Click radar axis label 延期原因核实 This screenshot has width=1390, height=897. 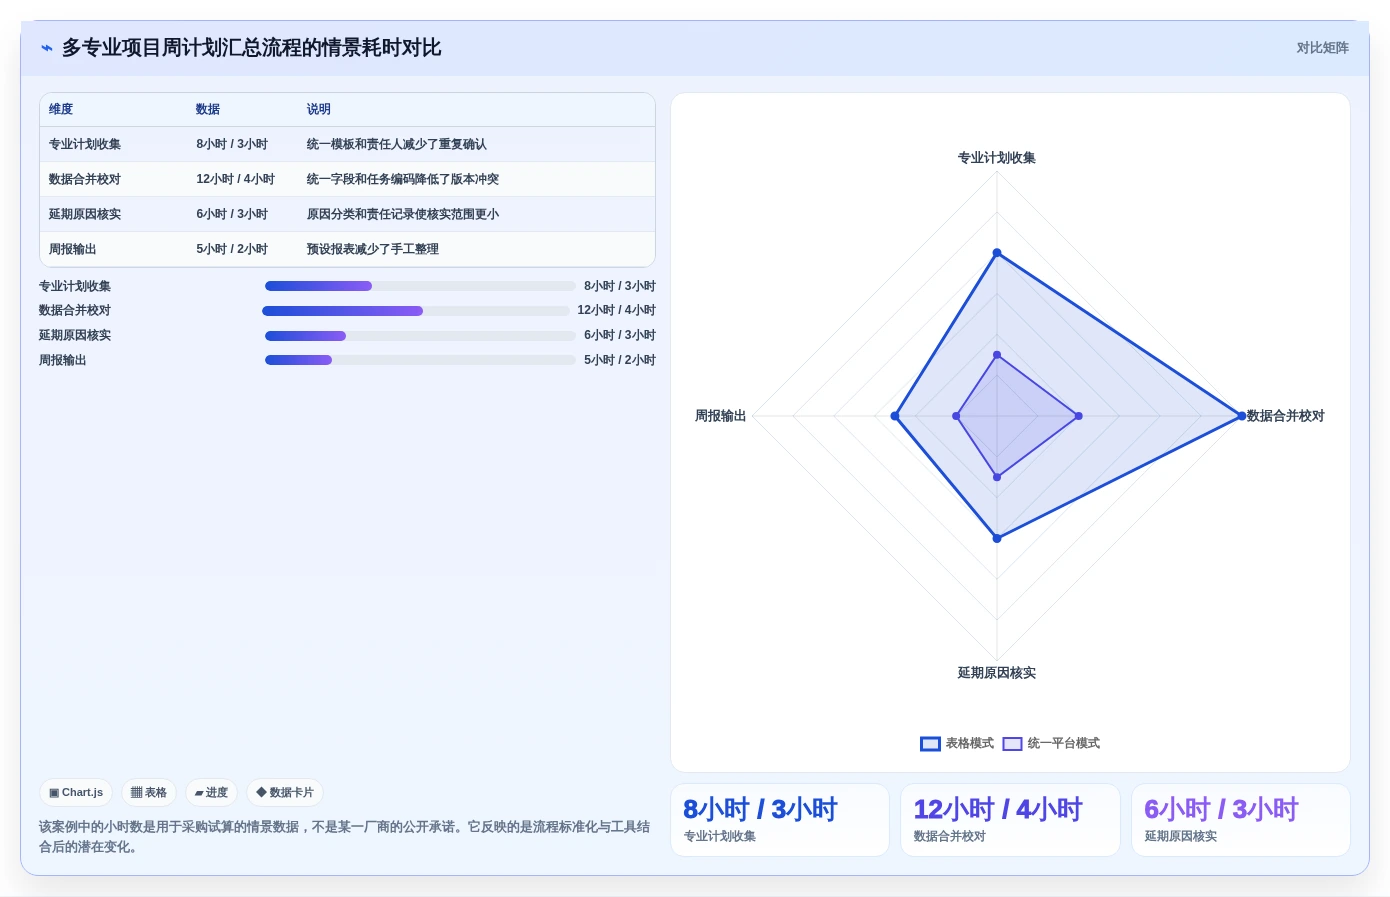coord(996,673)
